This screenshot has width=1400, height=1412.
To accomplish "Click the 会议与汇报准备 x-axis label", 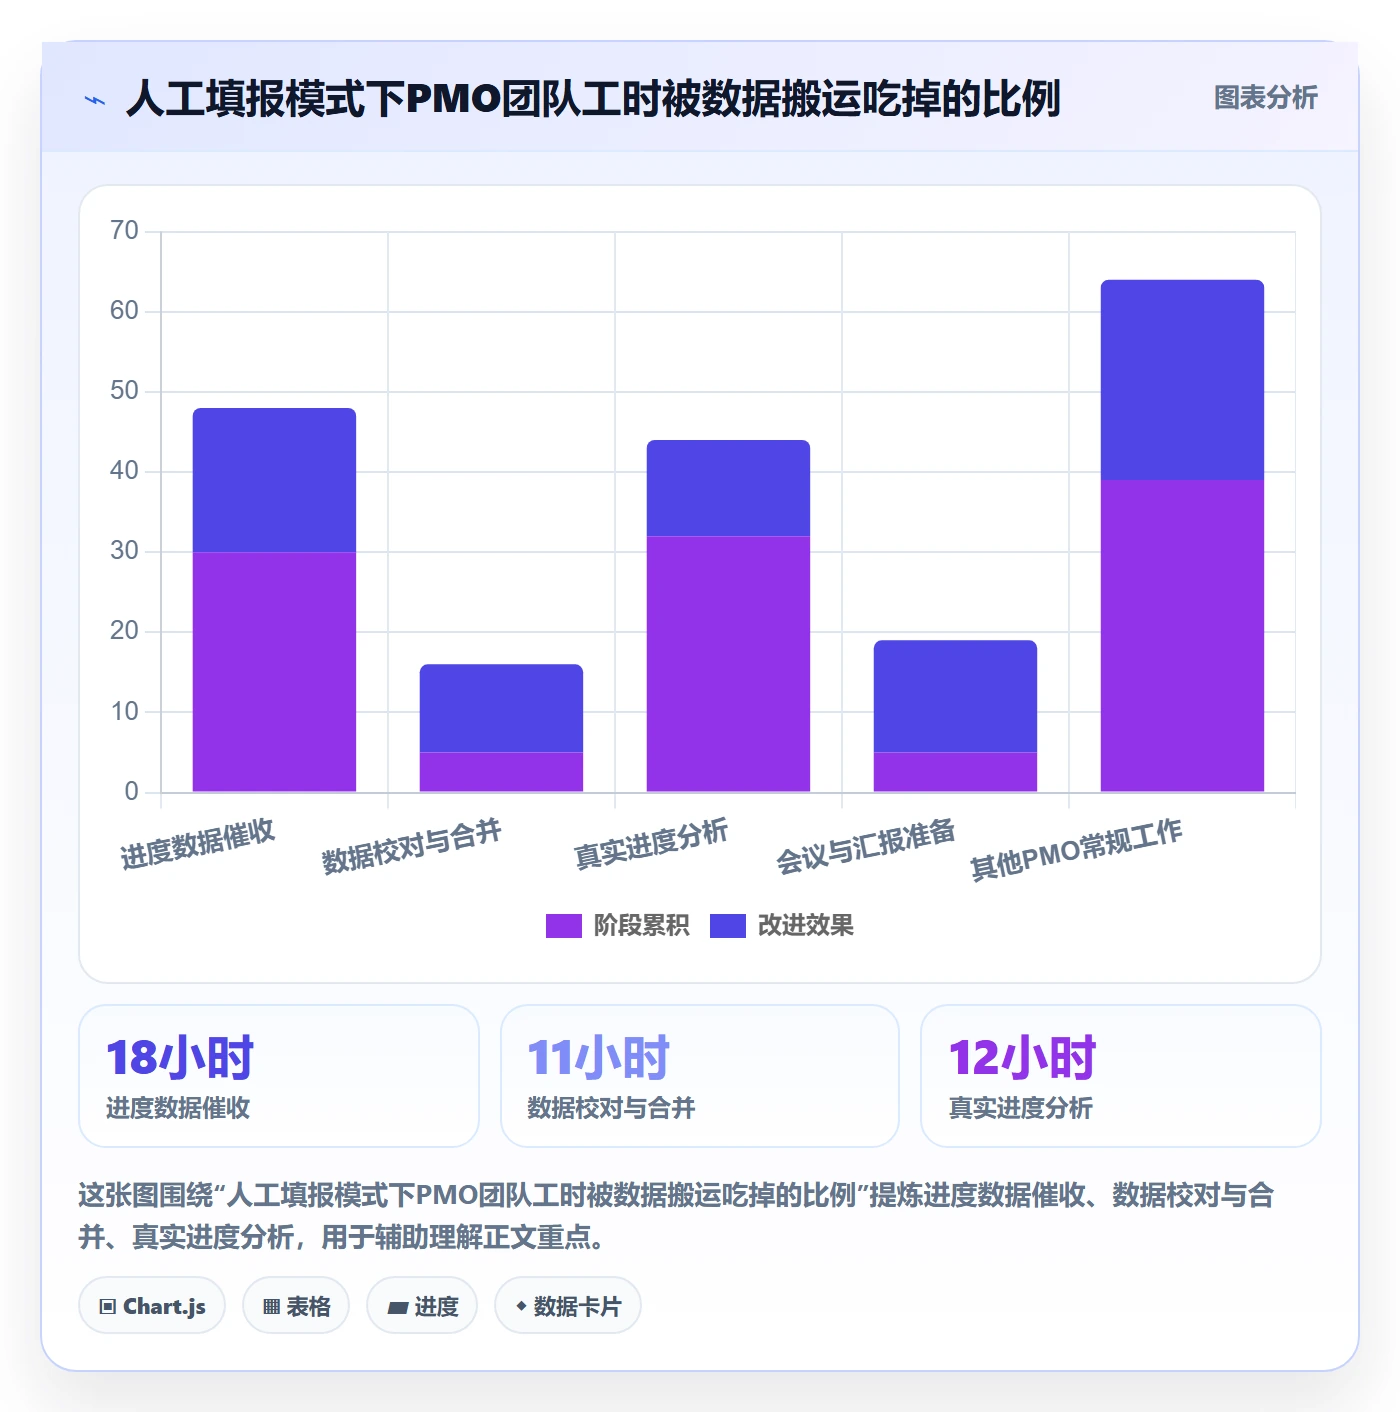I will [x=866, y=847].
